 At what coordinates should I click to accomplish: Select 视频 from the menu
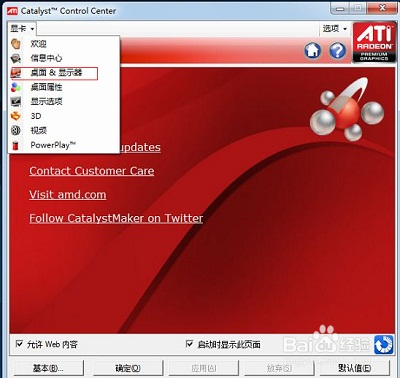63,130
